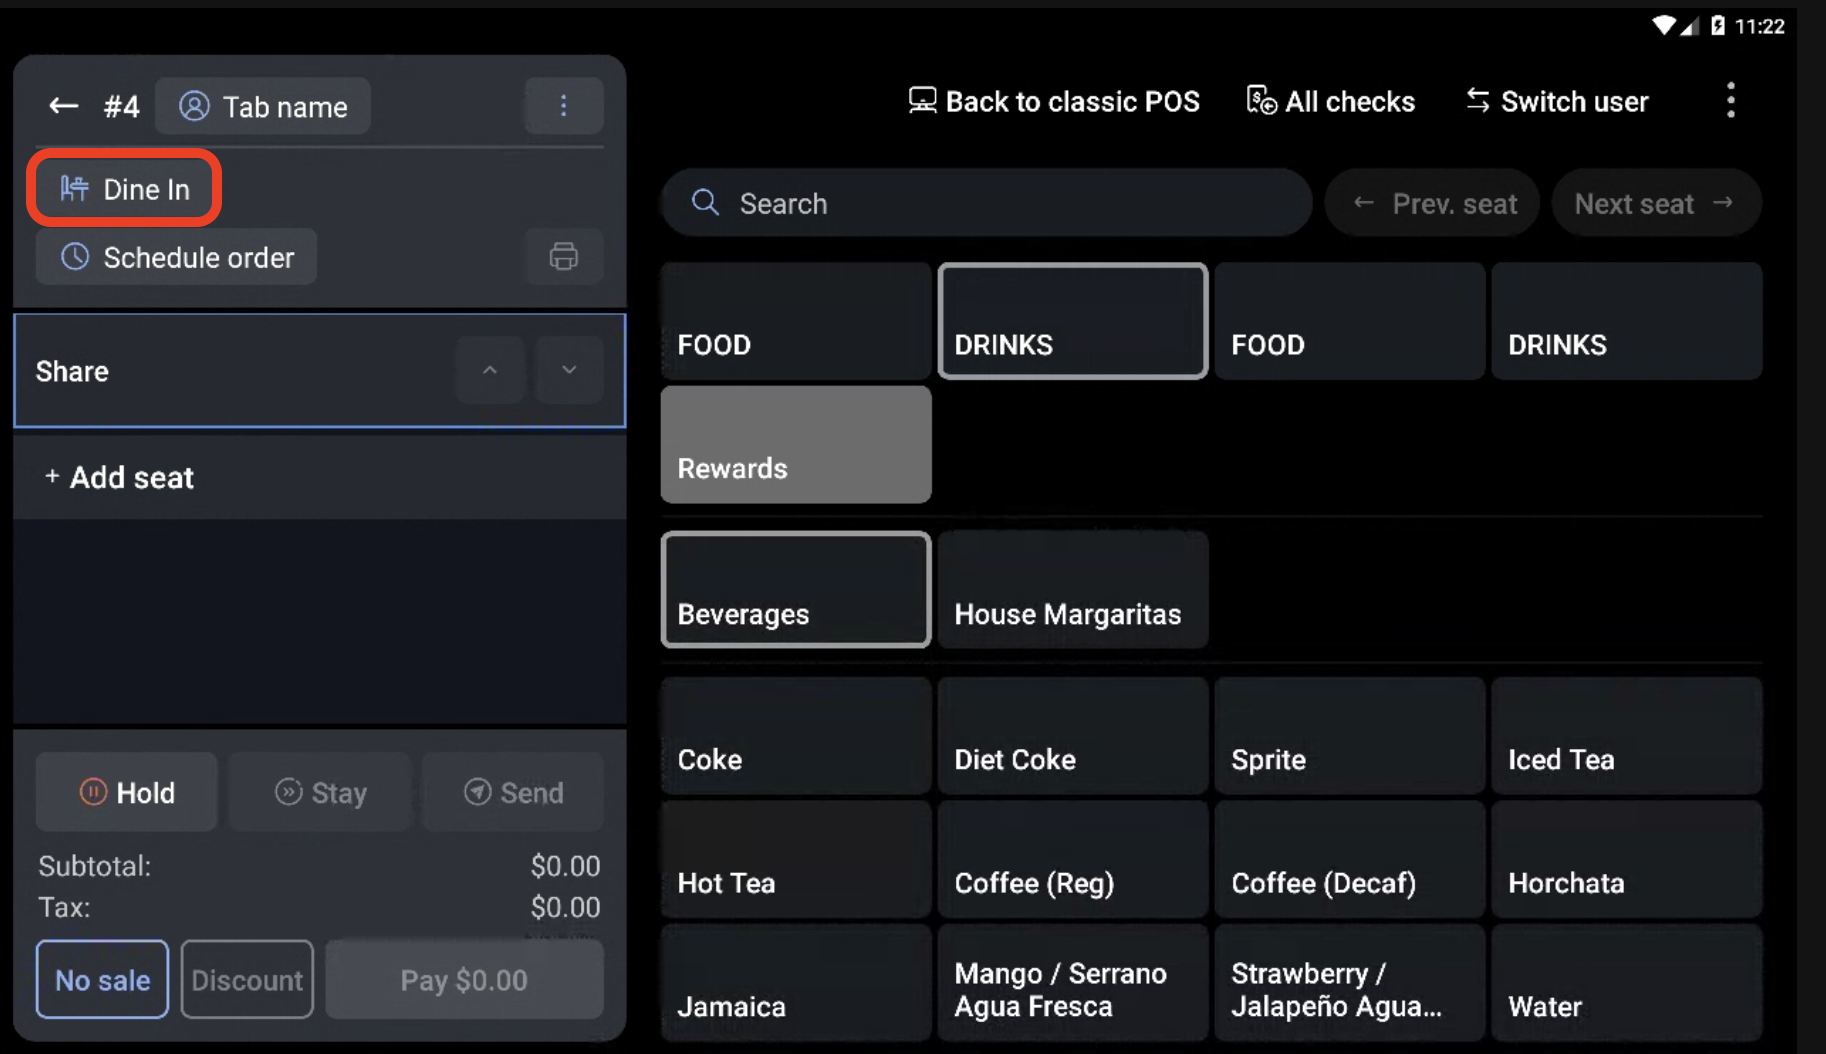Viewport: 1826px width, 1054px height.
Task: Collapse the Share section with the up chevron
Action: 490,369
